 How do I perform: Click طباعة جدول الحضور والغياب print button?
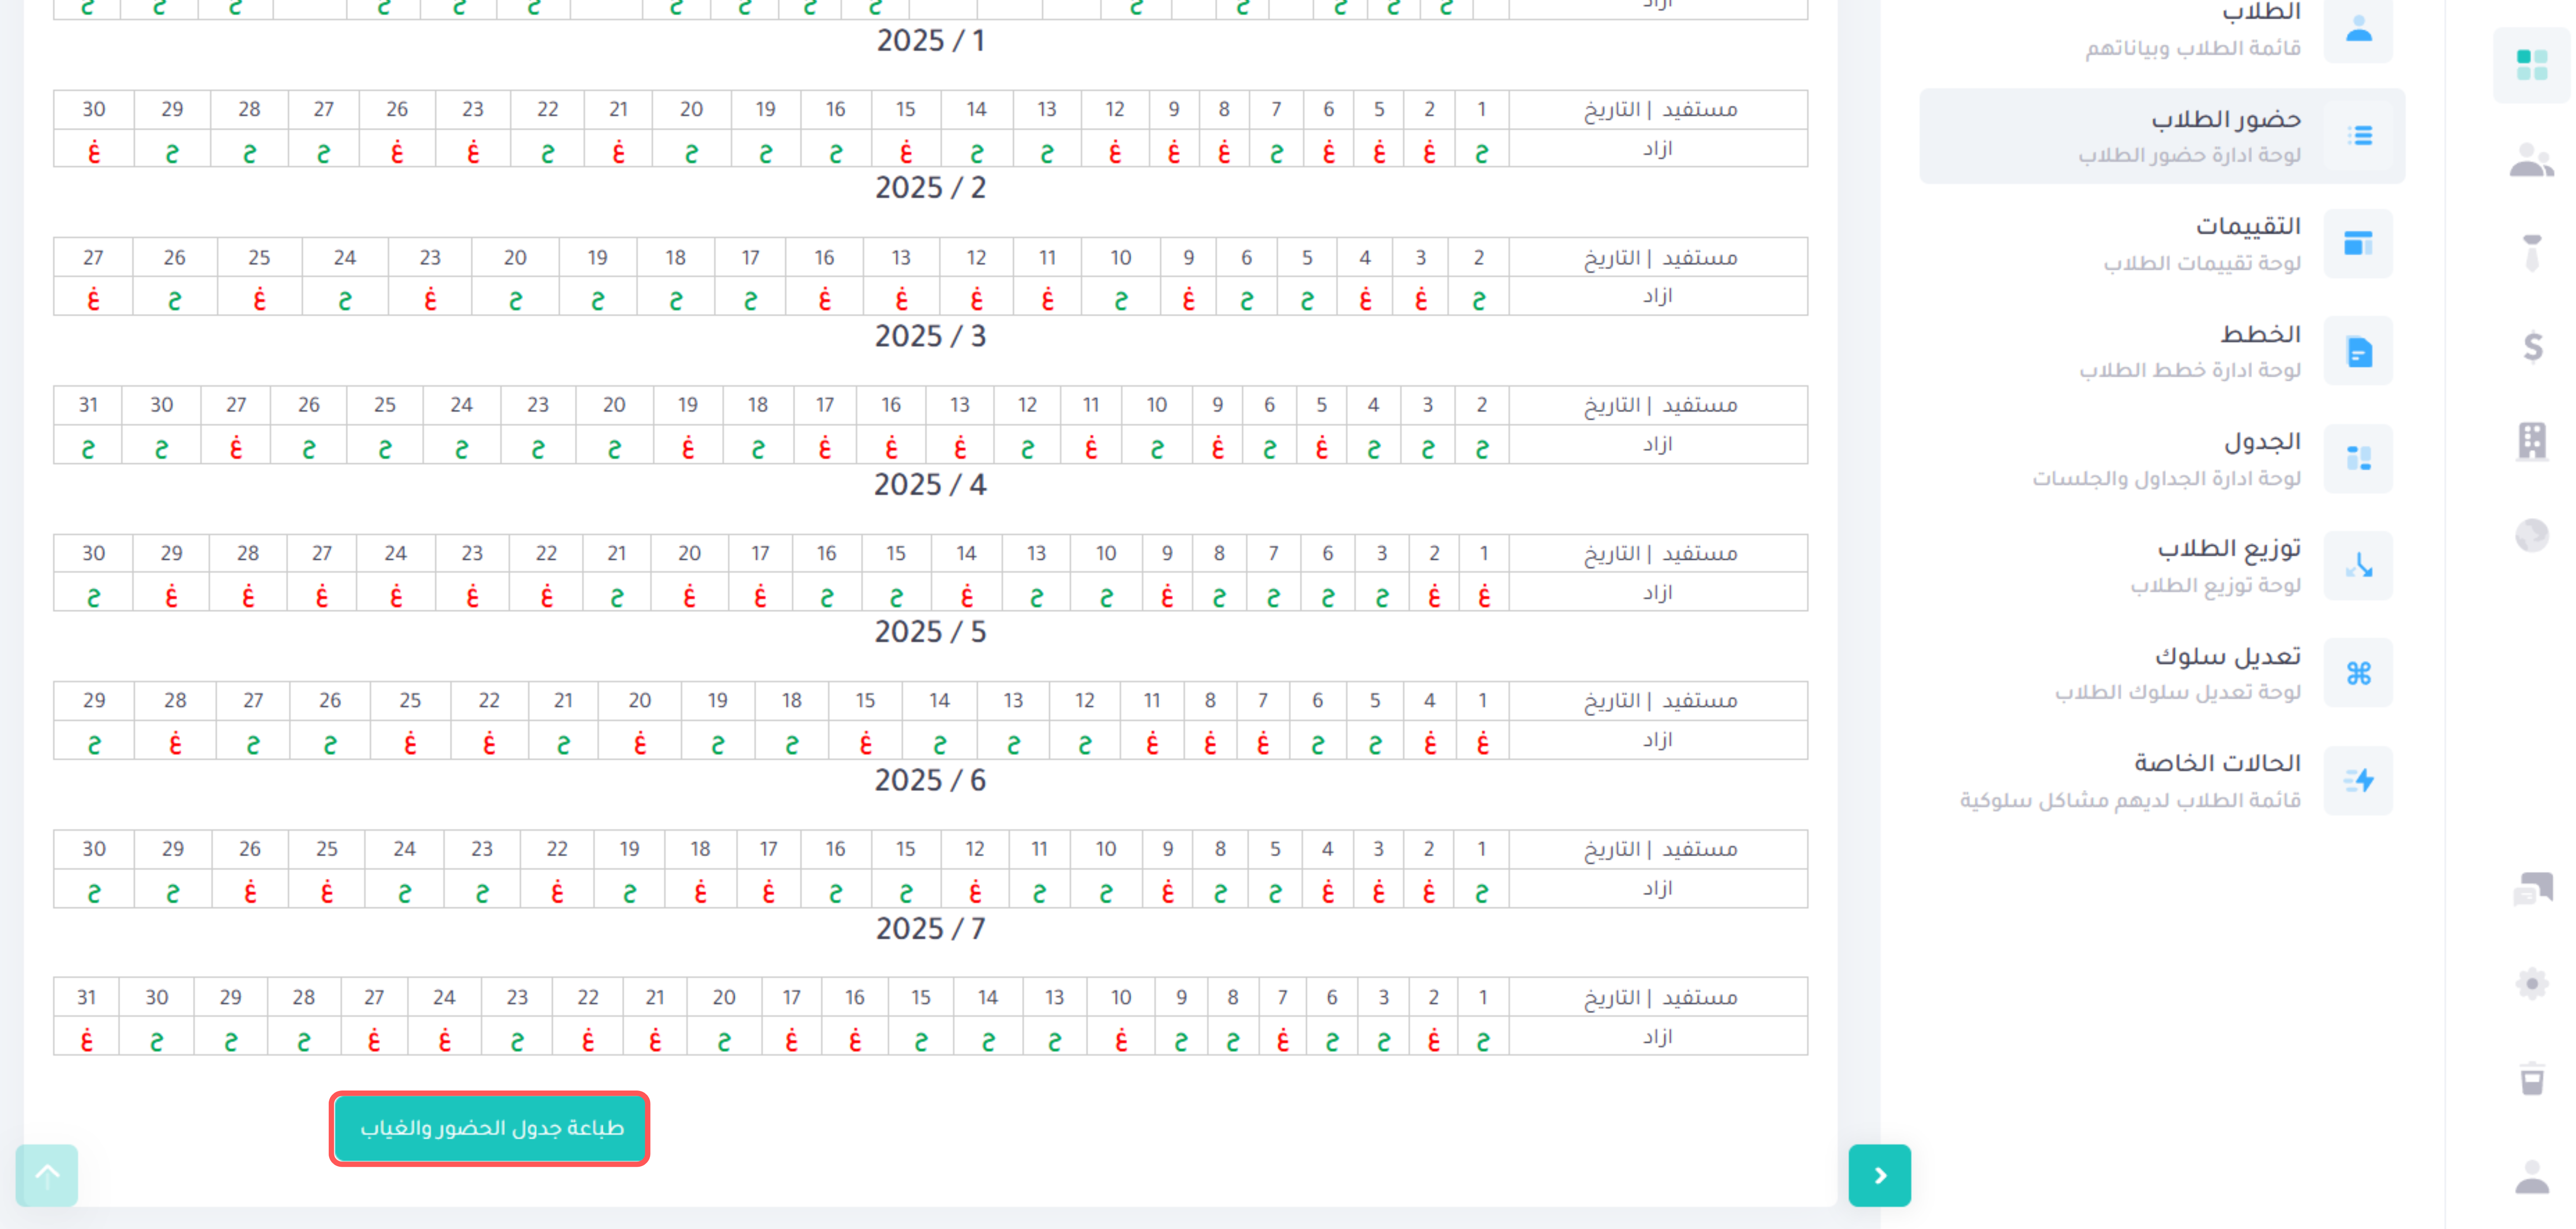(x=490, y=1128)
